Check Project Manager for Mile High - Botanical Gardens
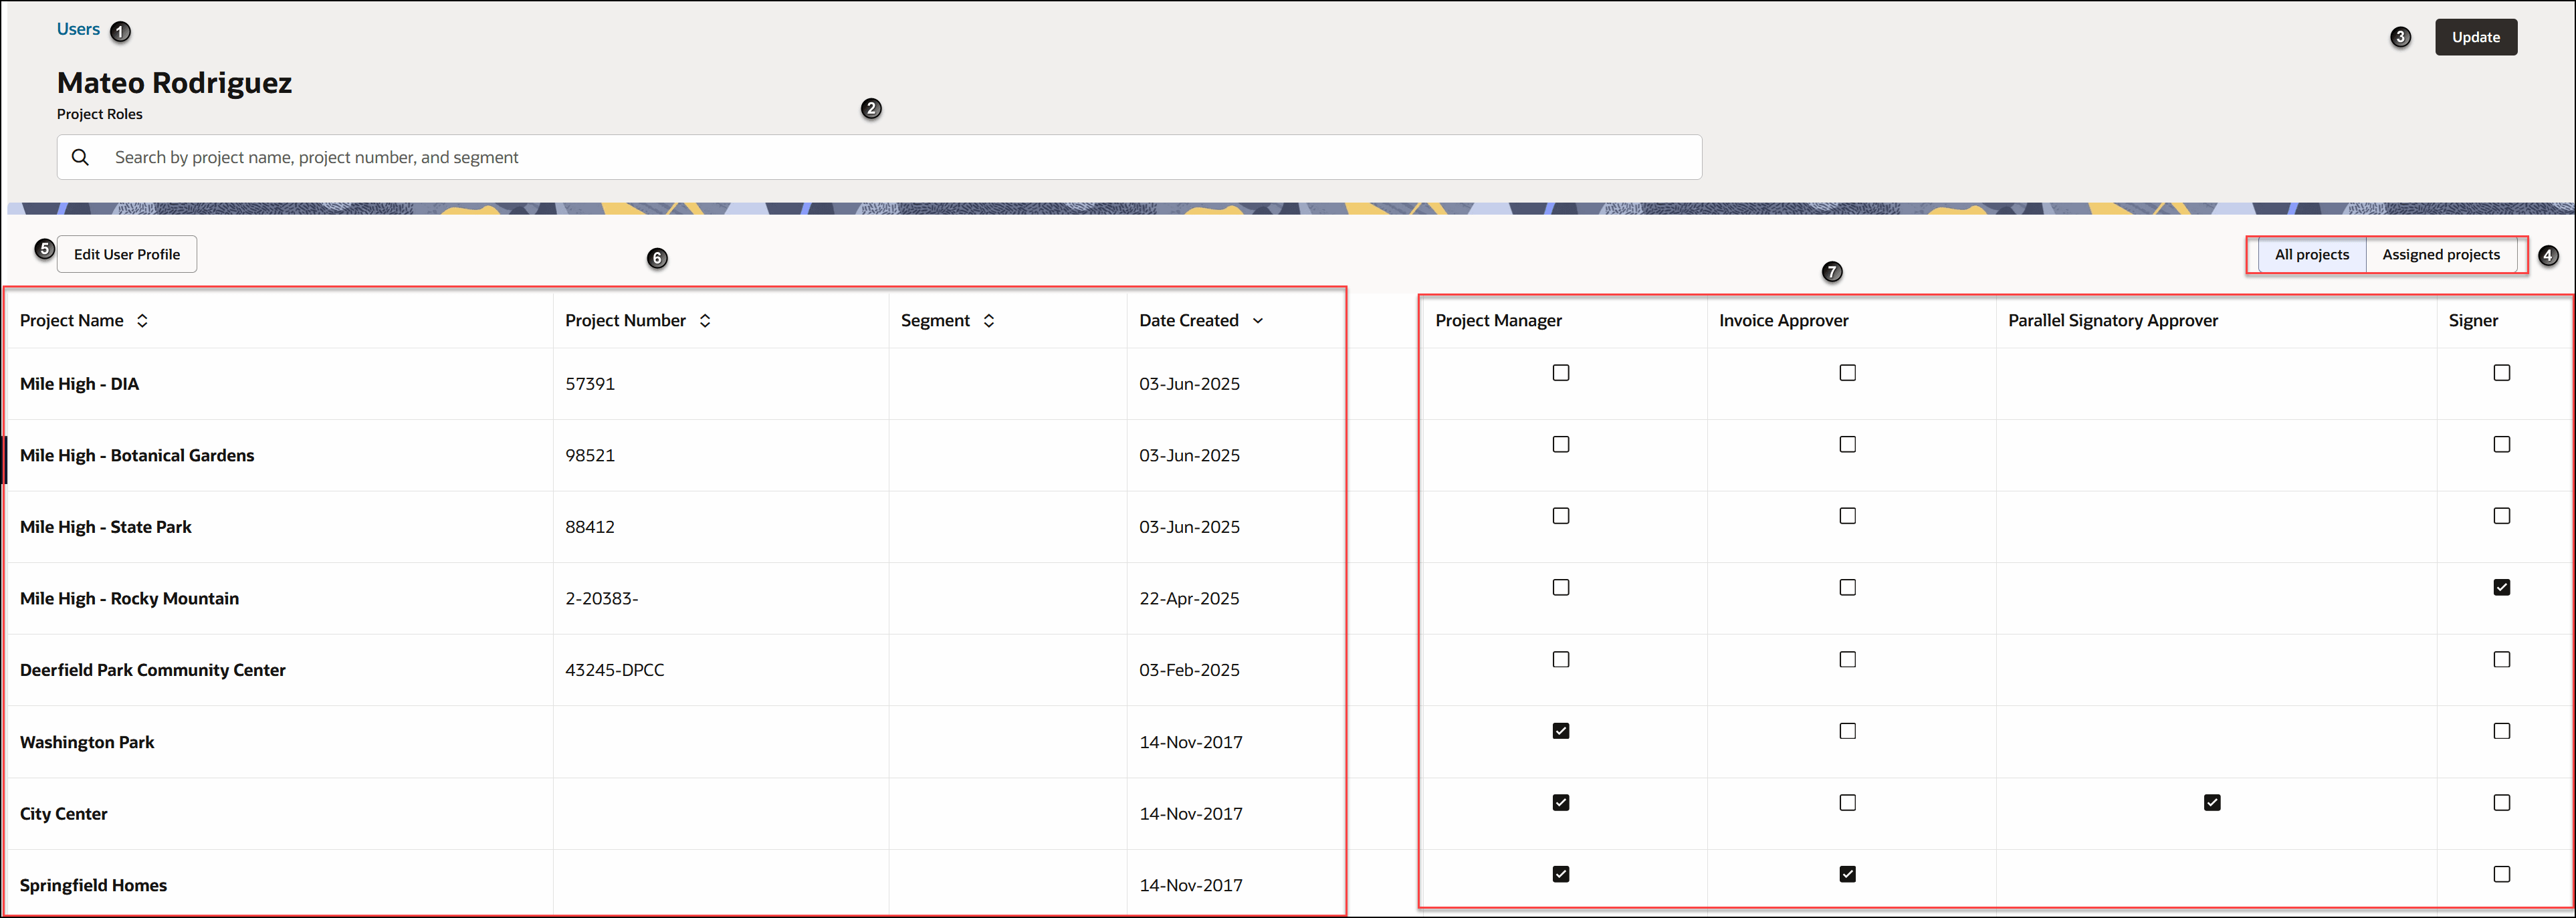 tap(1561, 444)
